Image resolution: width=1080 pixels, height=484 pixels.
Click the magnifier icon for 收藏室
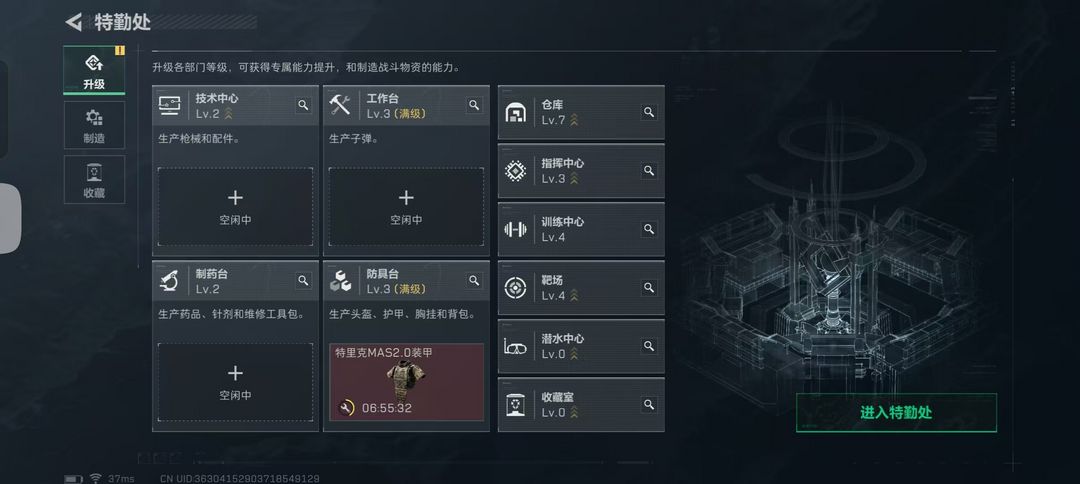coord(649,404)
